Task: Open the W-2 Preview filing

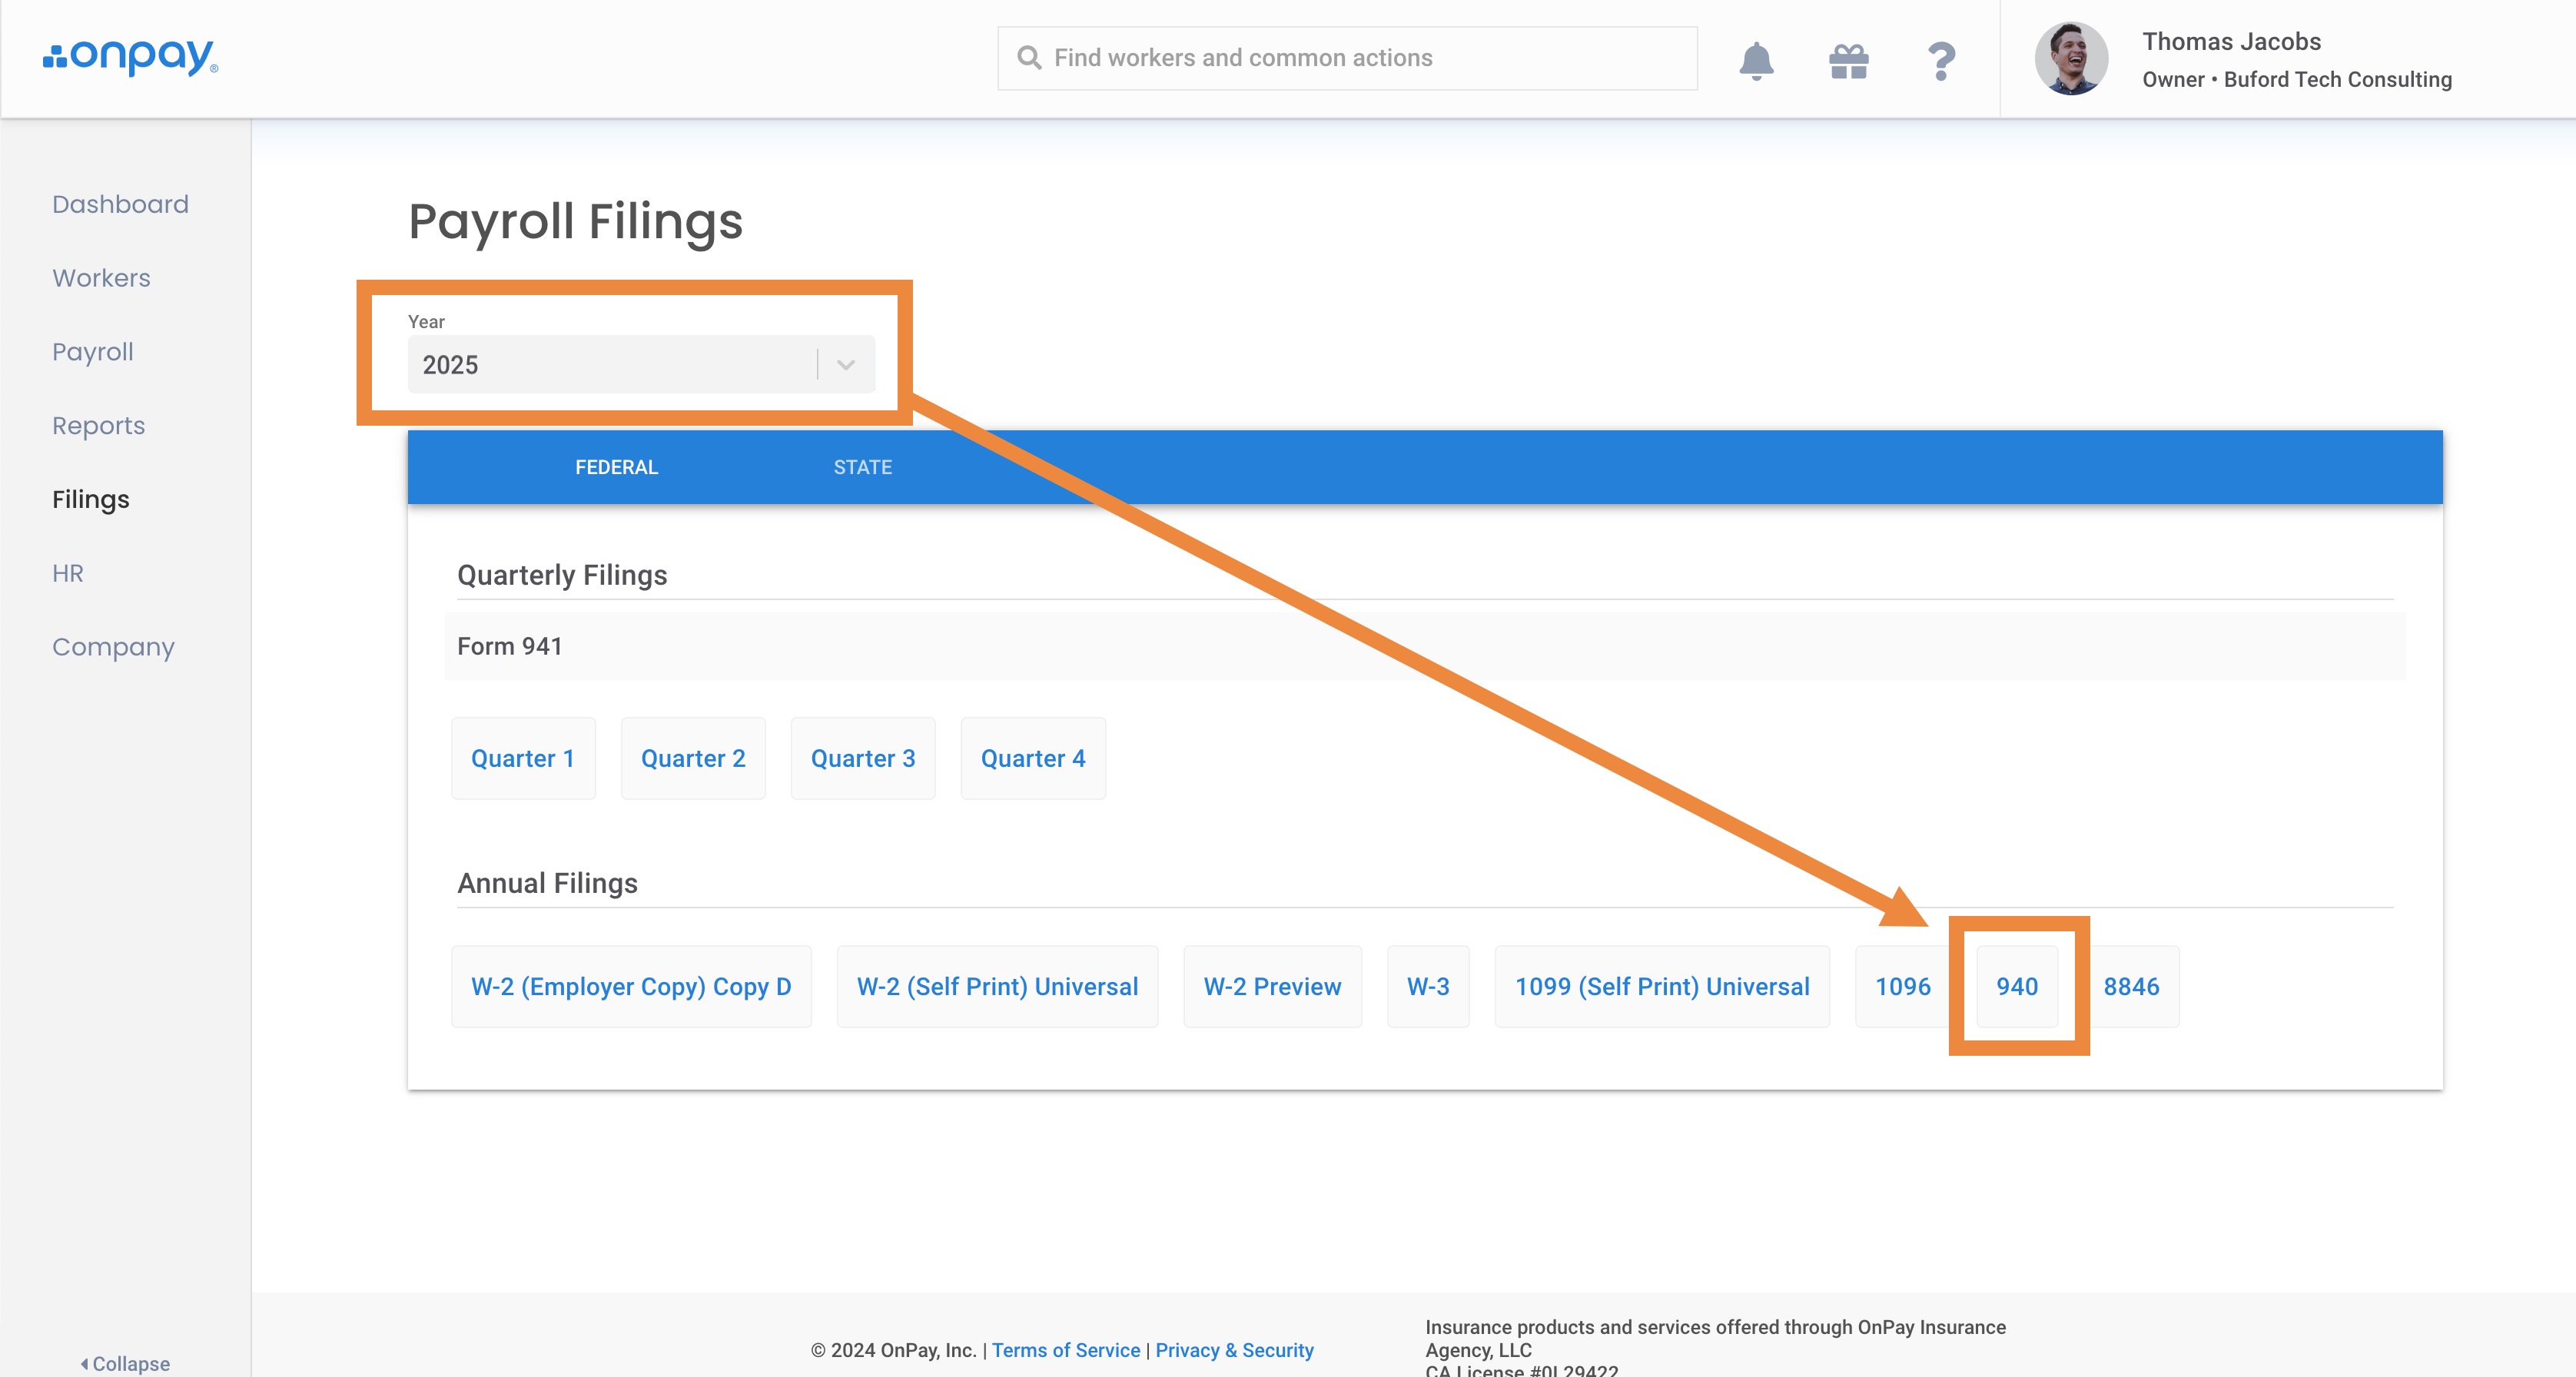Action: pos(1271,986)
